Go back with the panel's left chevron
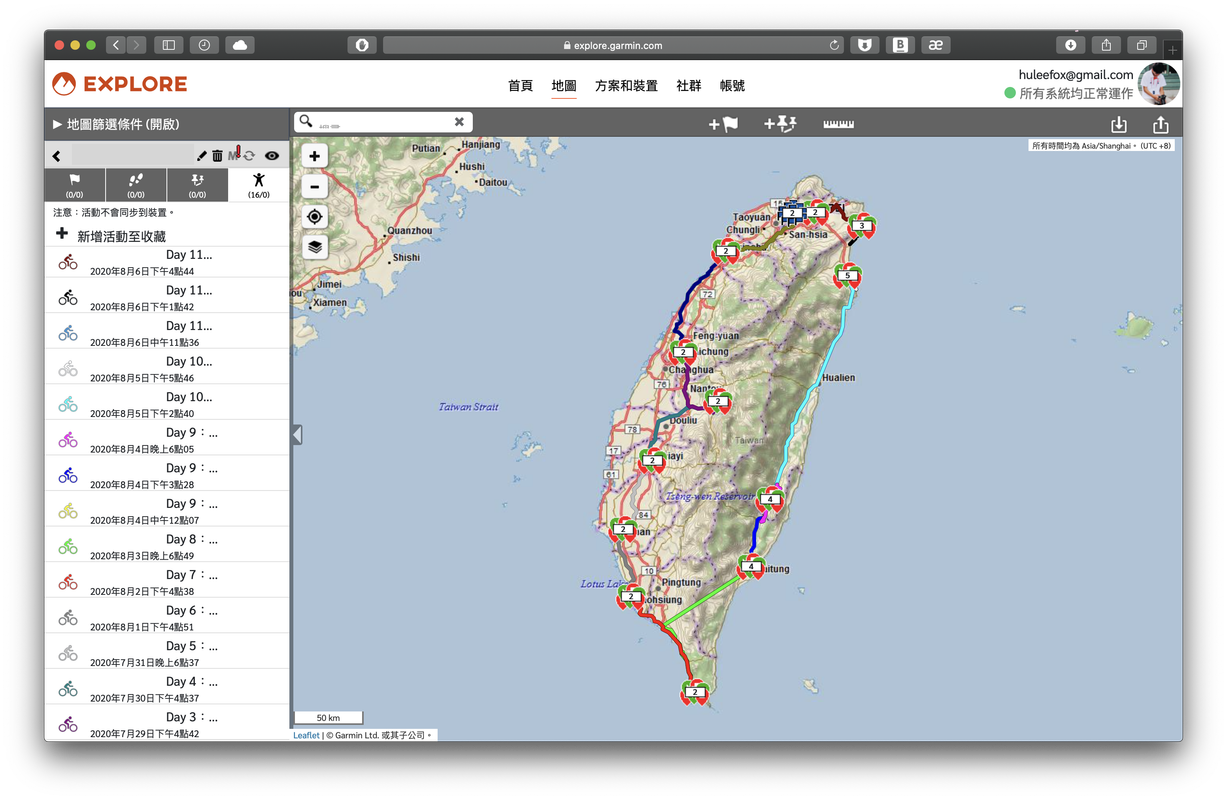 click(57, 156)
